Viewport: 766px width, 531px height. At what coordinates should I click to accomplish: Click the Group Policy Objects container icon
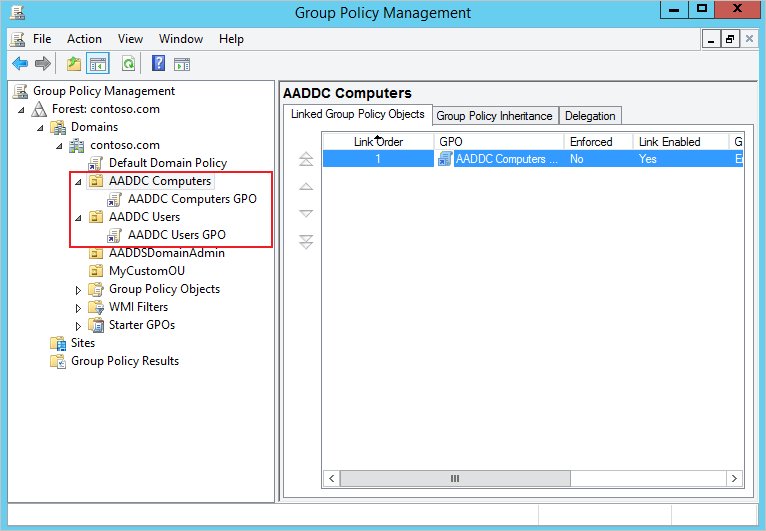point(96,289)
